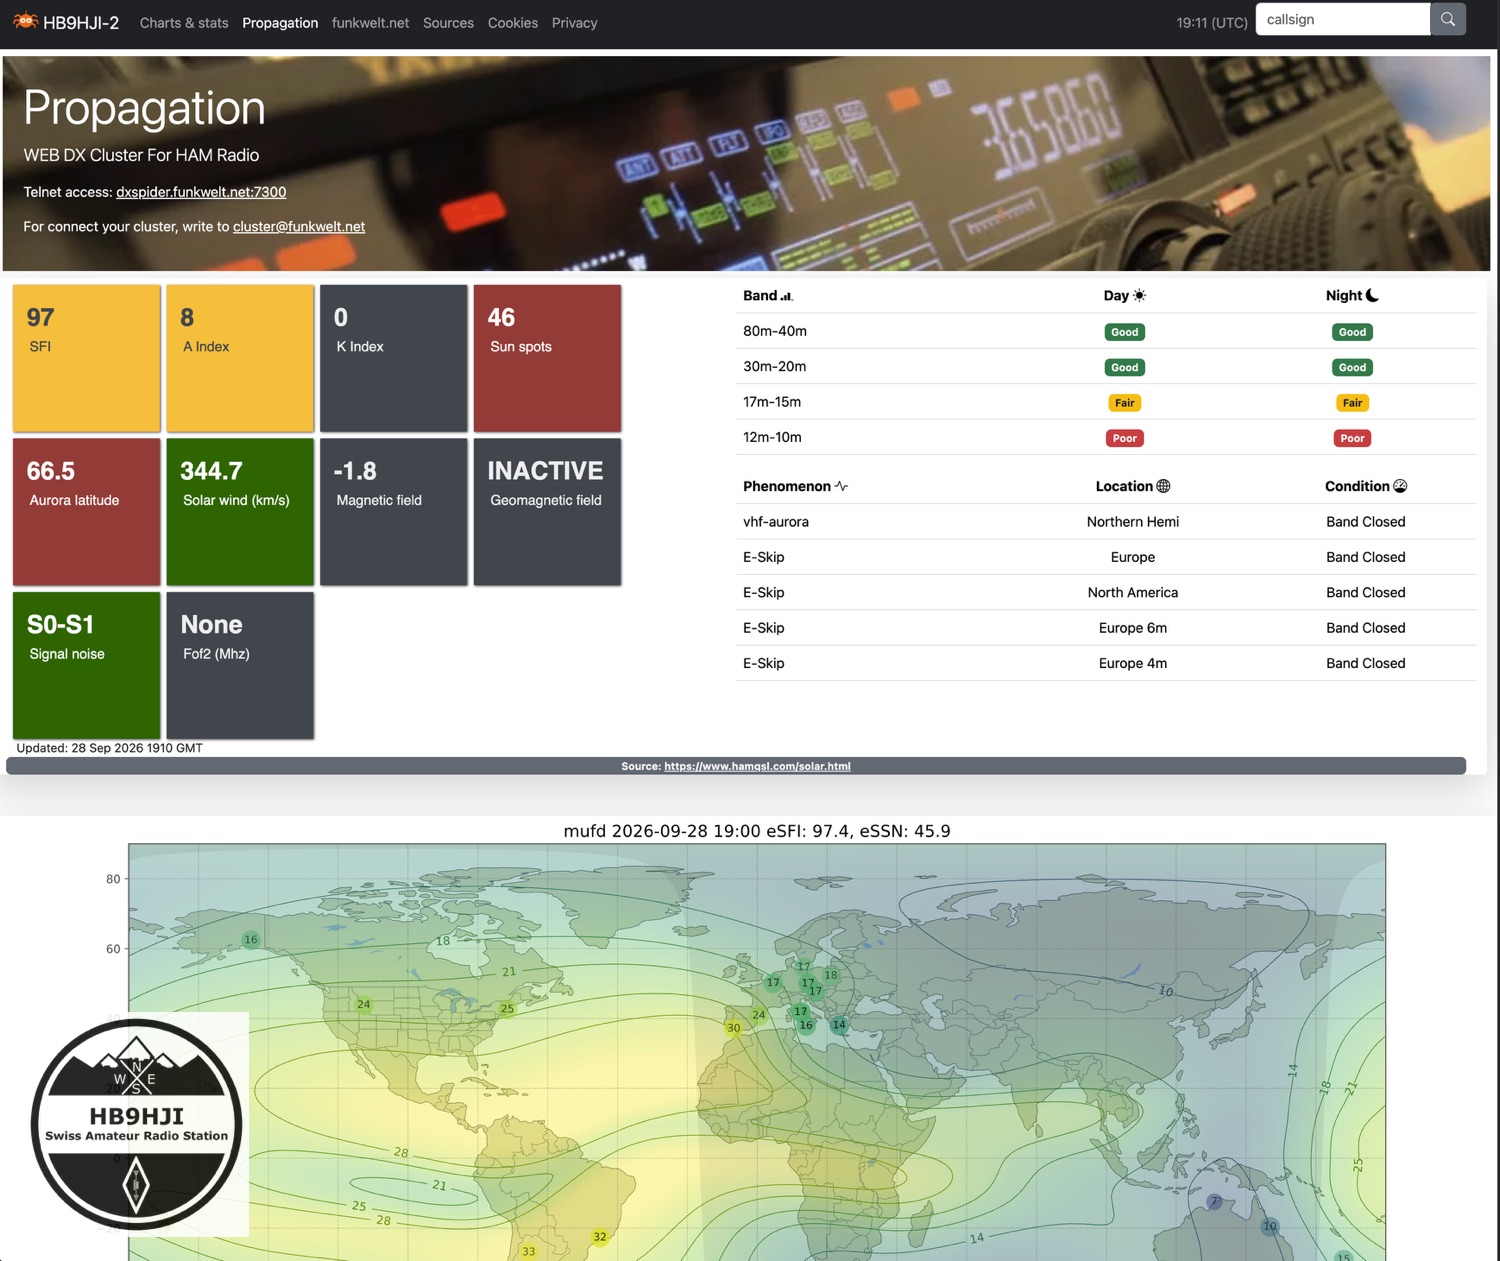Click the cluster@funkwelt.net email link
The image size is (1500, 1261).
(299, 226)
